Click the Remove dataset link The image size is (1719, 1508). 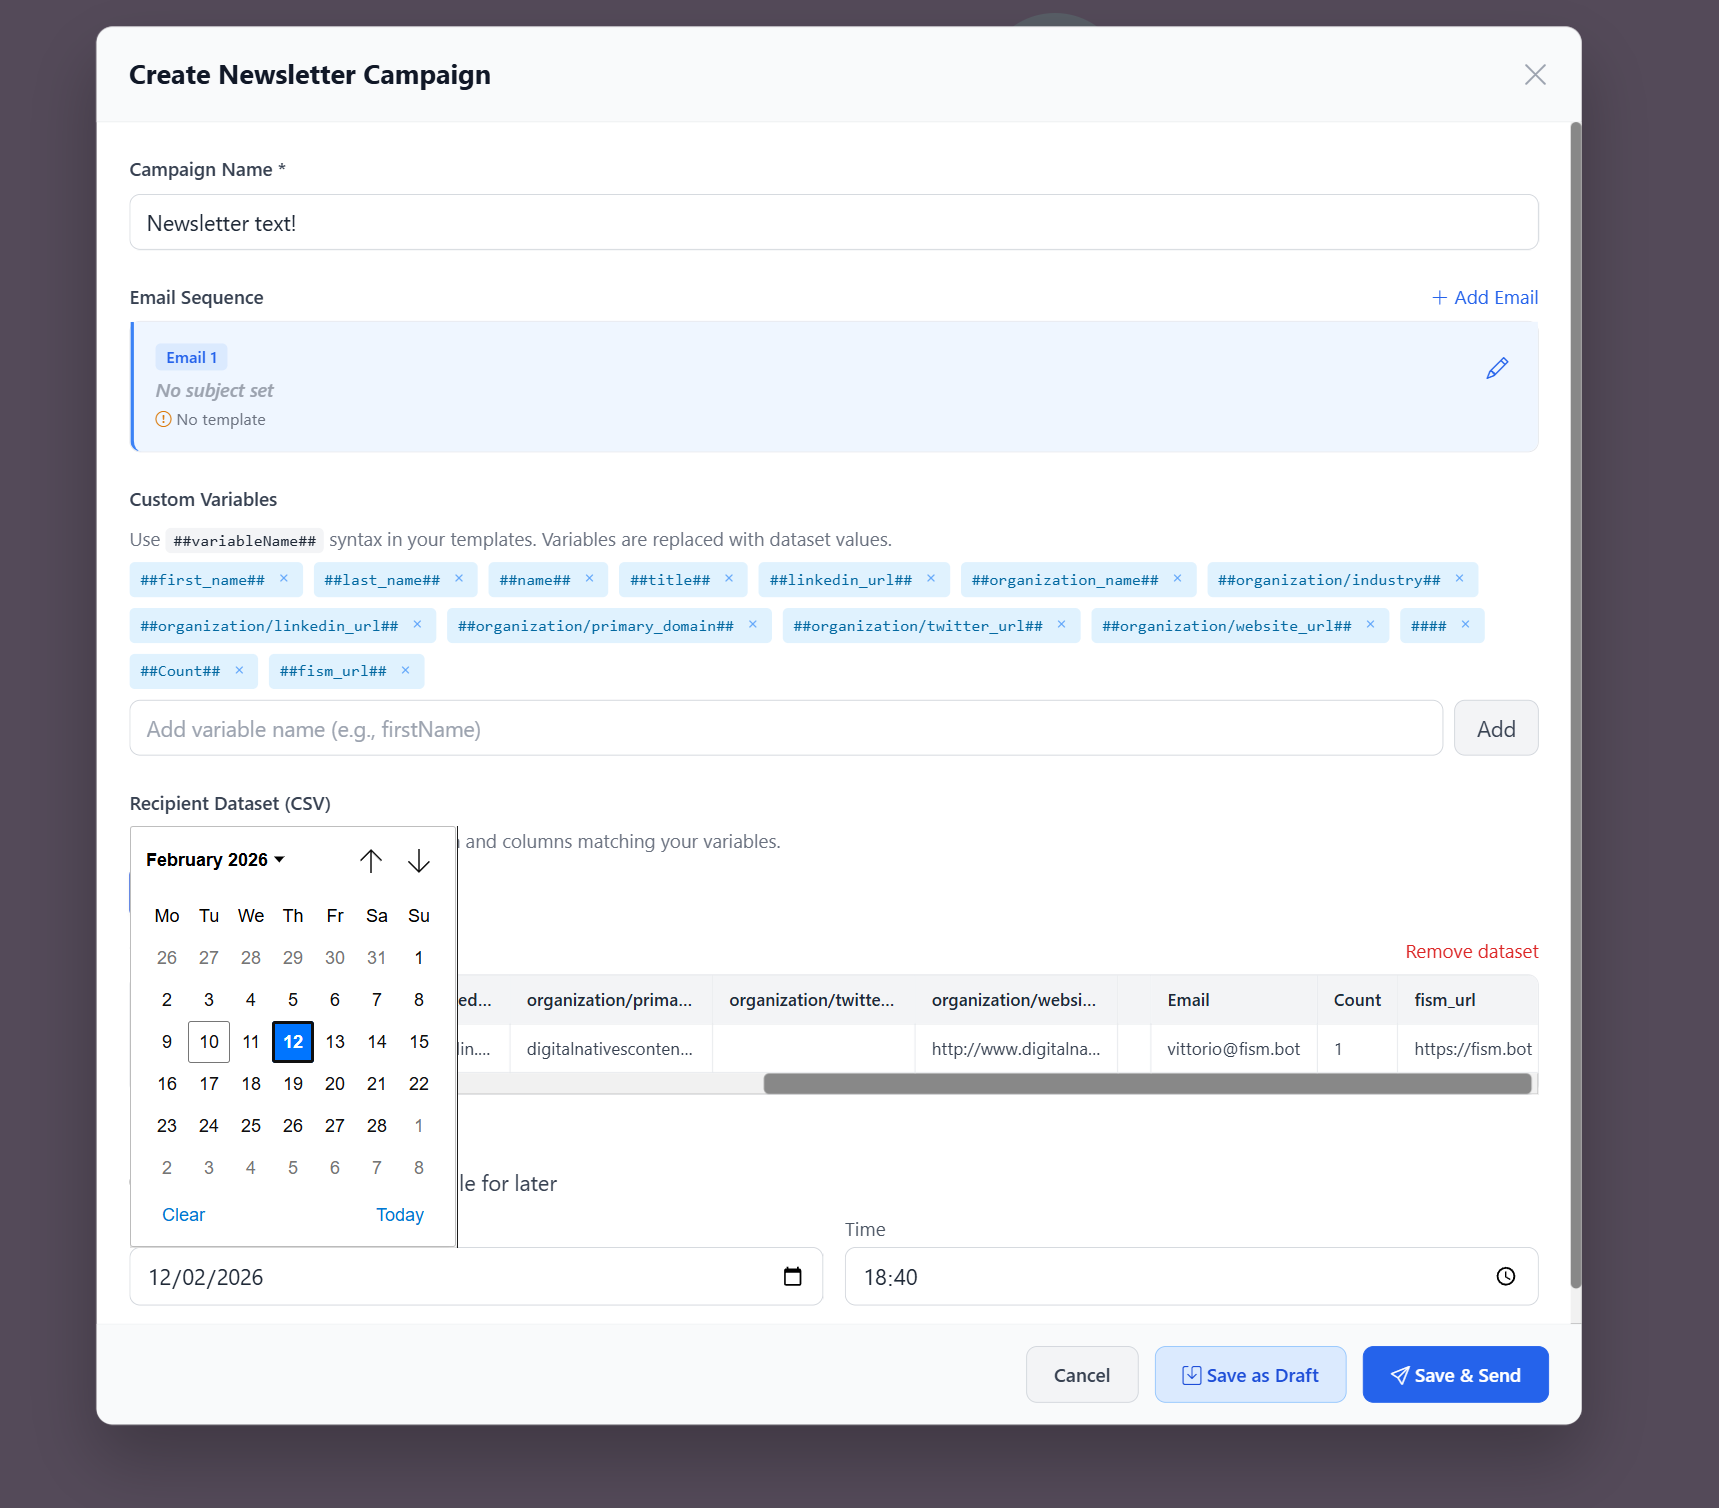click(x=1470, y=951)
